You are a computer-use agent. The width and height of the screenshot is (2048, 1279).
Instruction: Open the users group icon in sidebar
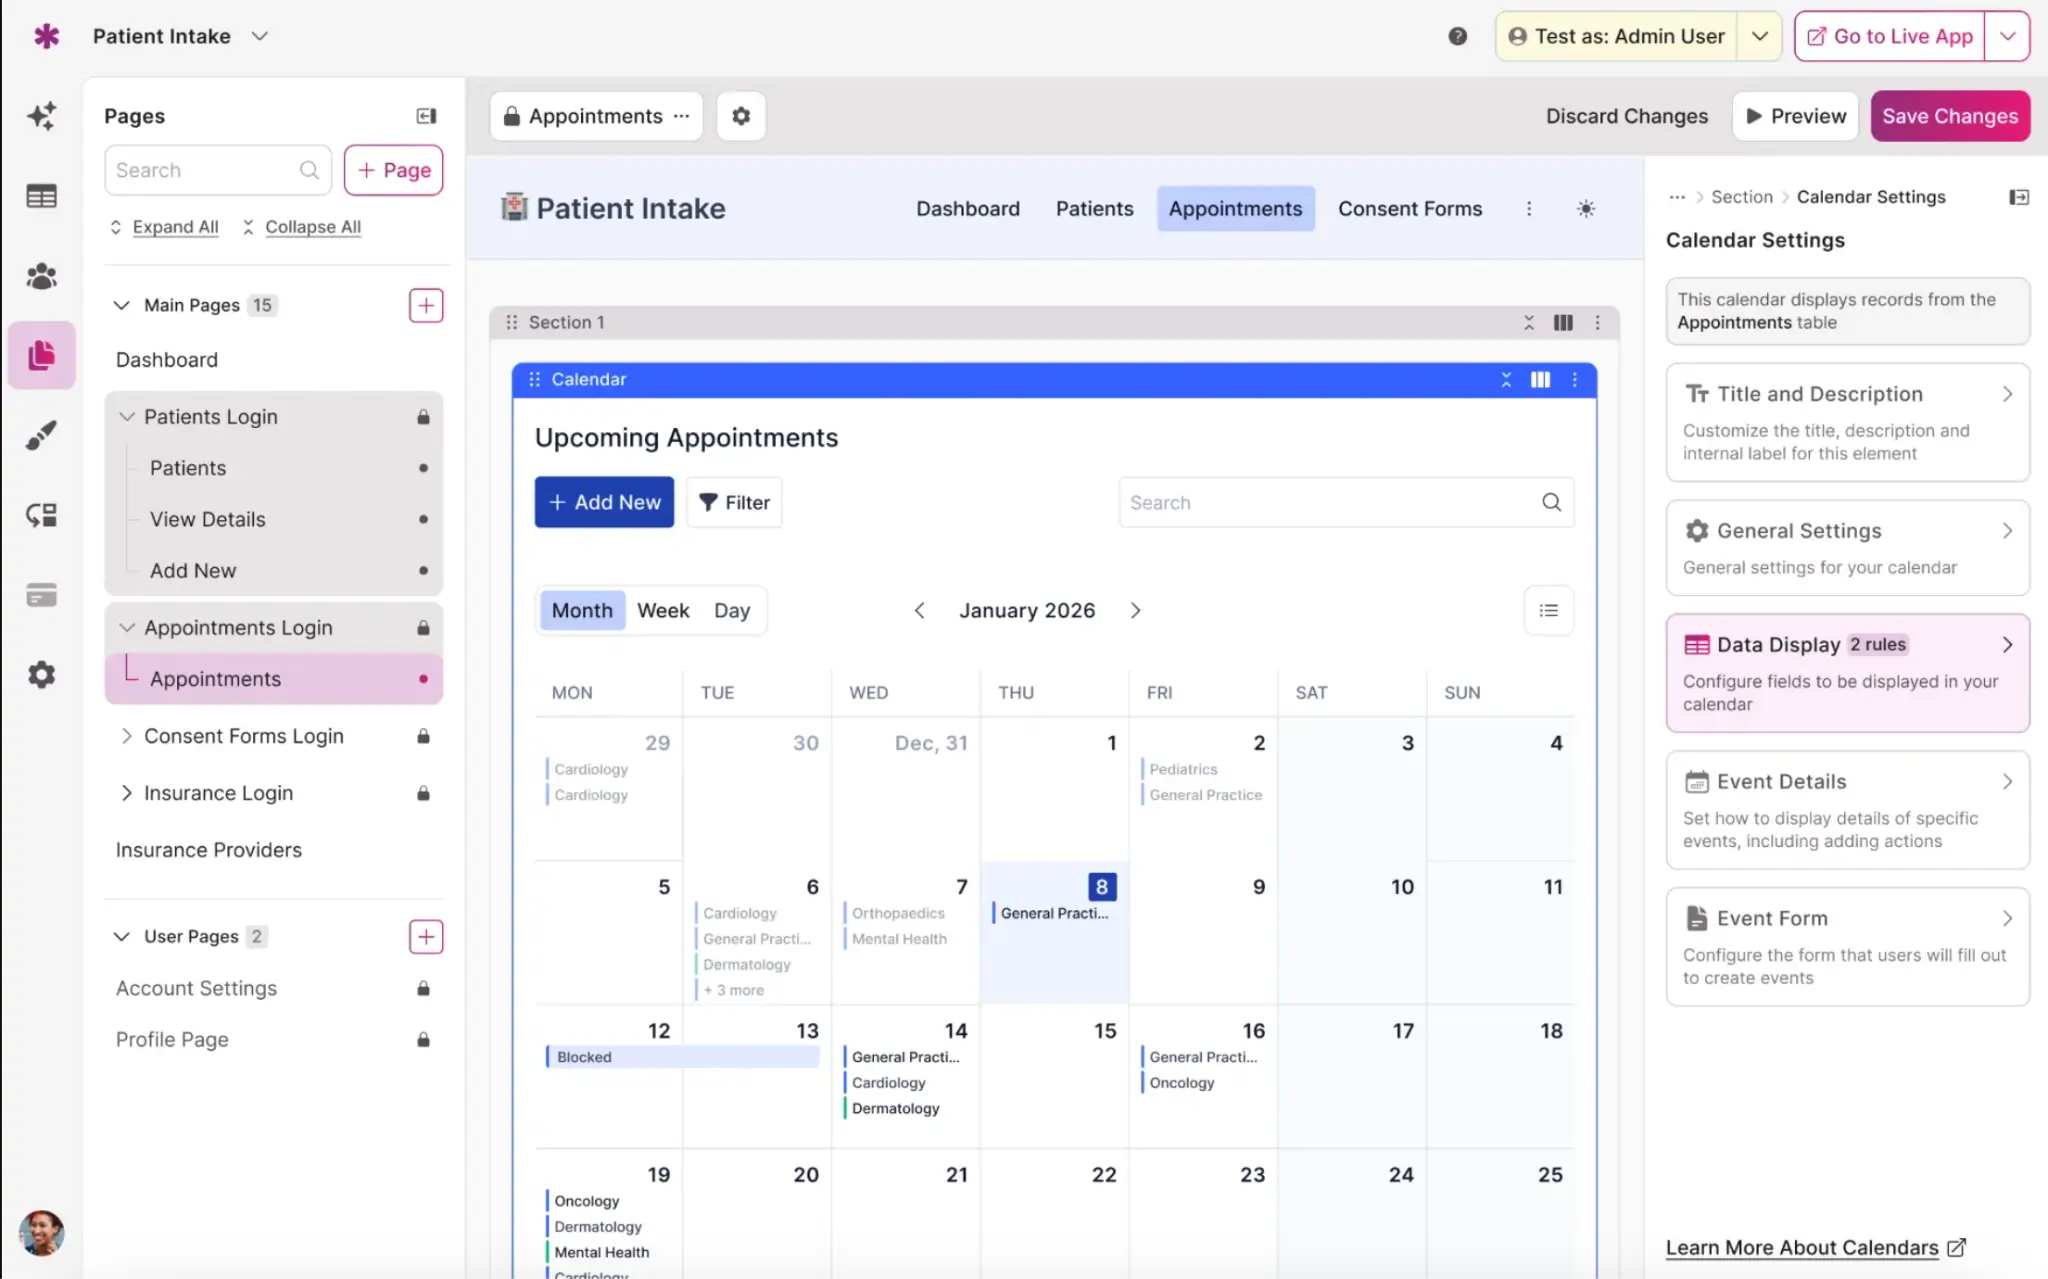pyautogui.click(x=41, y=276)
